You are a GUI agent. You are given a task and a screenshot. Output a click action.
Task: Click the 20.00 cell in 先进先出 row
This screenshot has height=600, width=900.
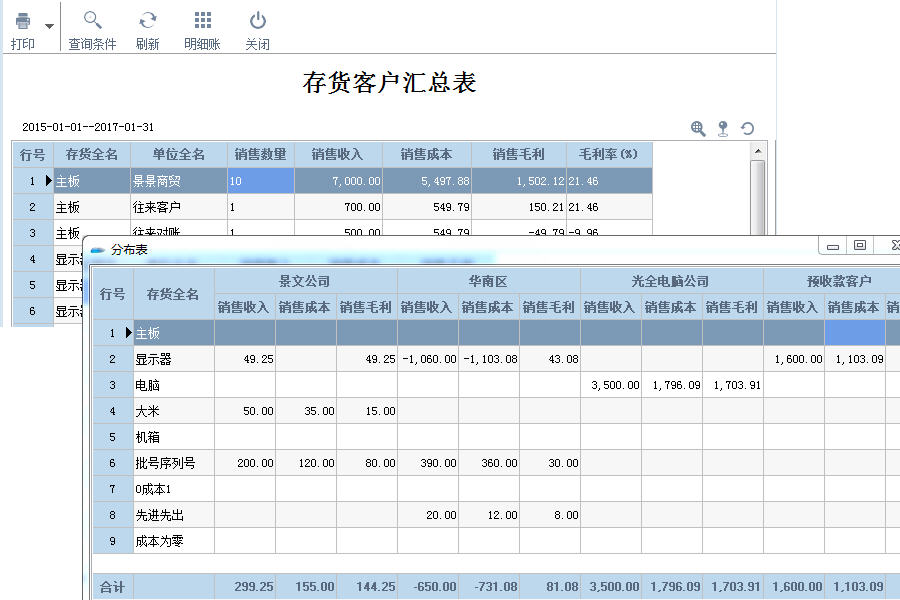pyautogui.click(x=428, y=515)
